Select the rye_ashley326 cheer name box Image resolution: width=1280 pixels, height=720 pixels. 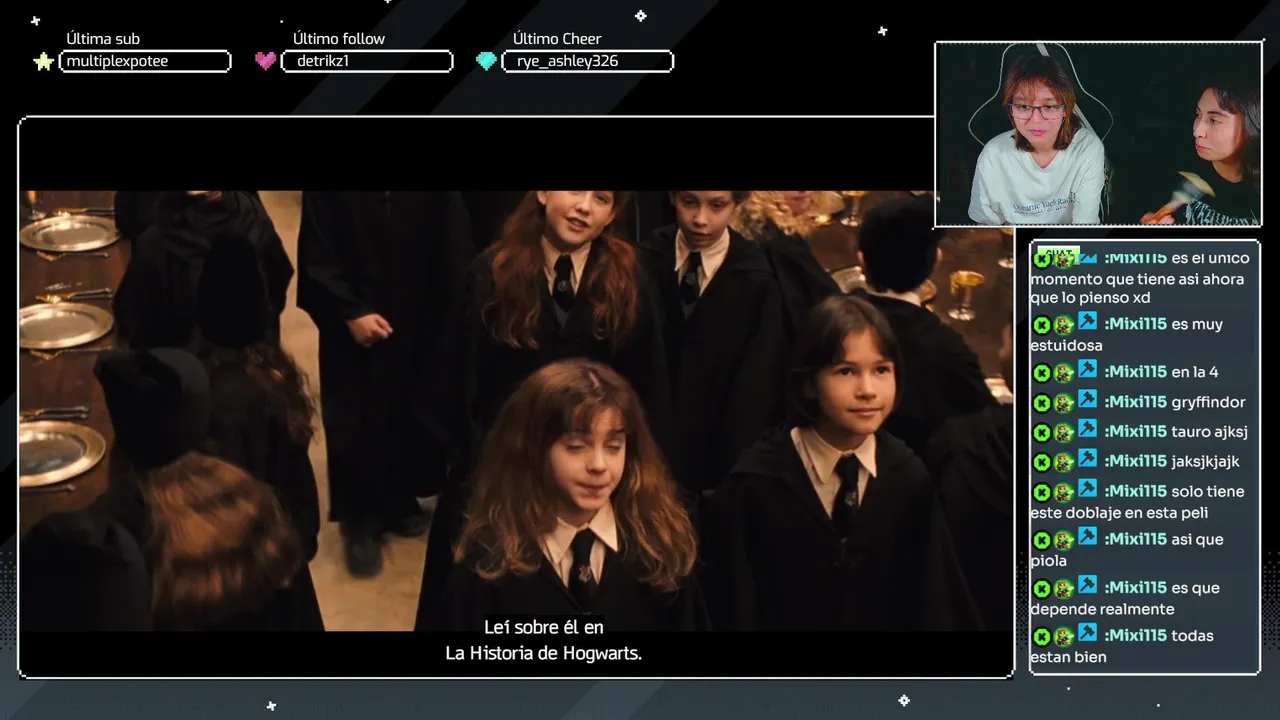point(588,61)
